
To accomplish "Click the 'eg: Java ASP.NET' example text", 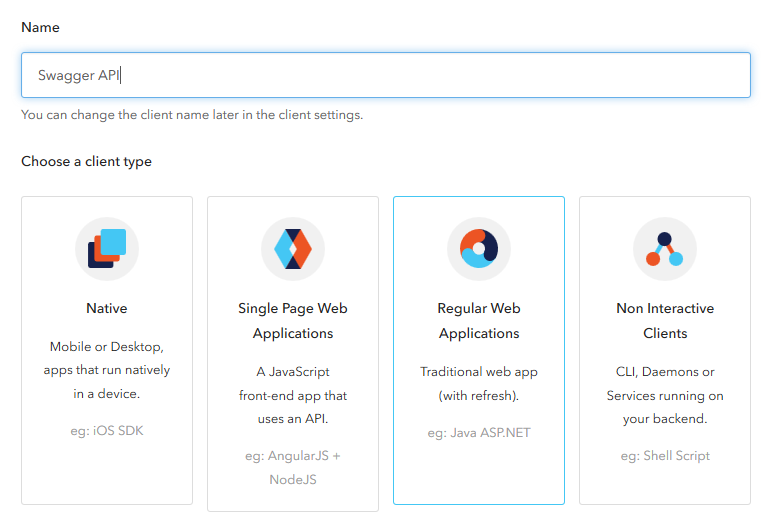I will (479, 433).
